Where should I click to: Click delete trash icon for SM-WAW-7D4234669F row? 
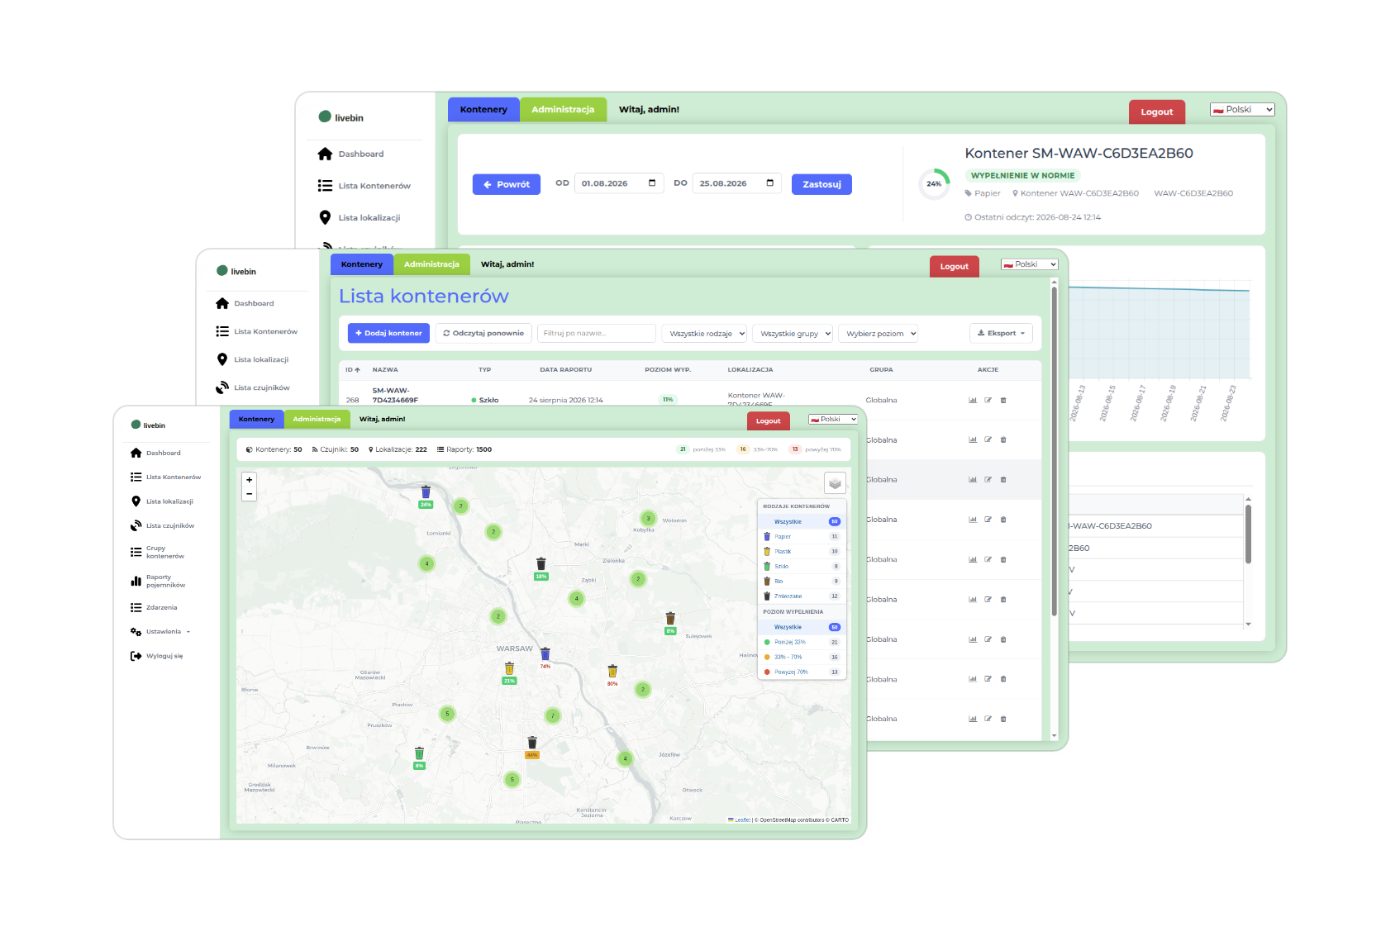point(1004,400)
